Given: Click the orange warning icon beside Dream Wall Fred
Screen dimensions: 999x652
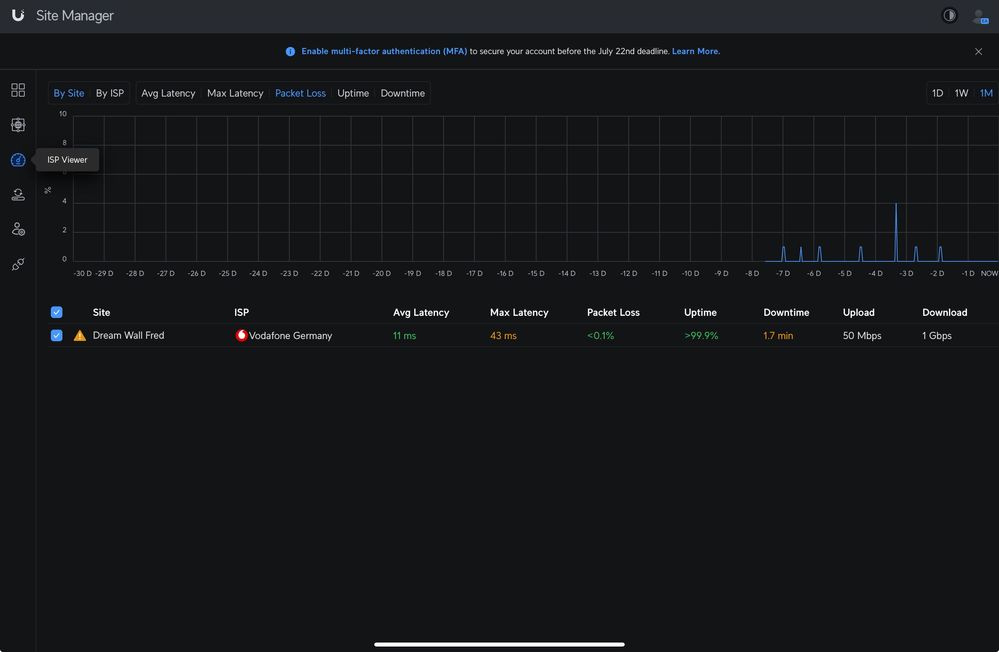Looking at the screenshot, I should coord(80,336).
